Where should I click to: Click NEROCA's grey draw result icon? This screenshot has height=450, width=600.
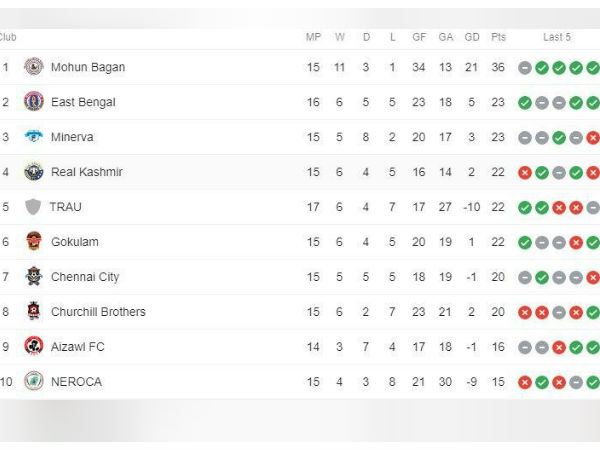tap(576, 382)
